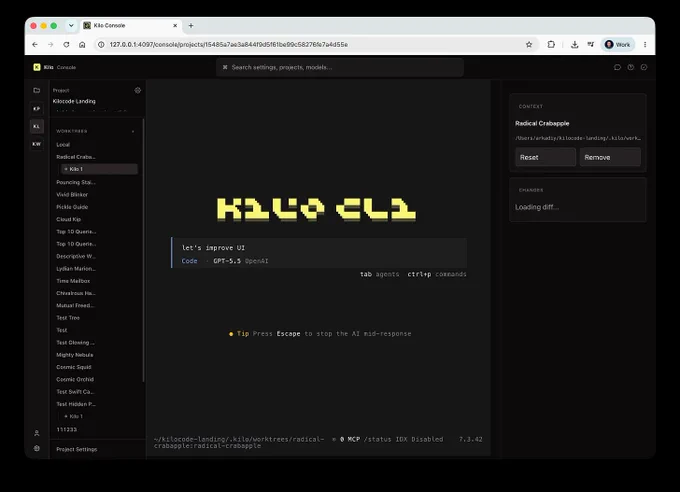Screen dimensions: 680x492
Task: Open Project Settings at the sidebar bottom
Action: pyautogui.click(x=77, y=449)
